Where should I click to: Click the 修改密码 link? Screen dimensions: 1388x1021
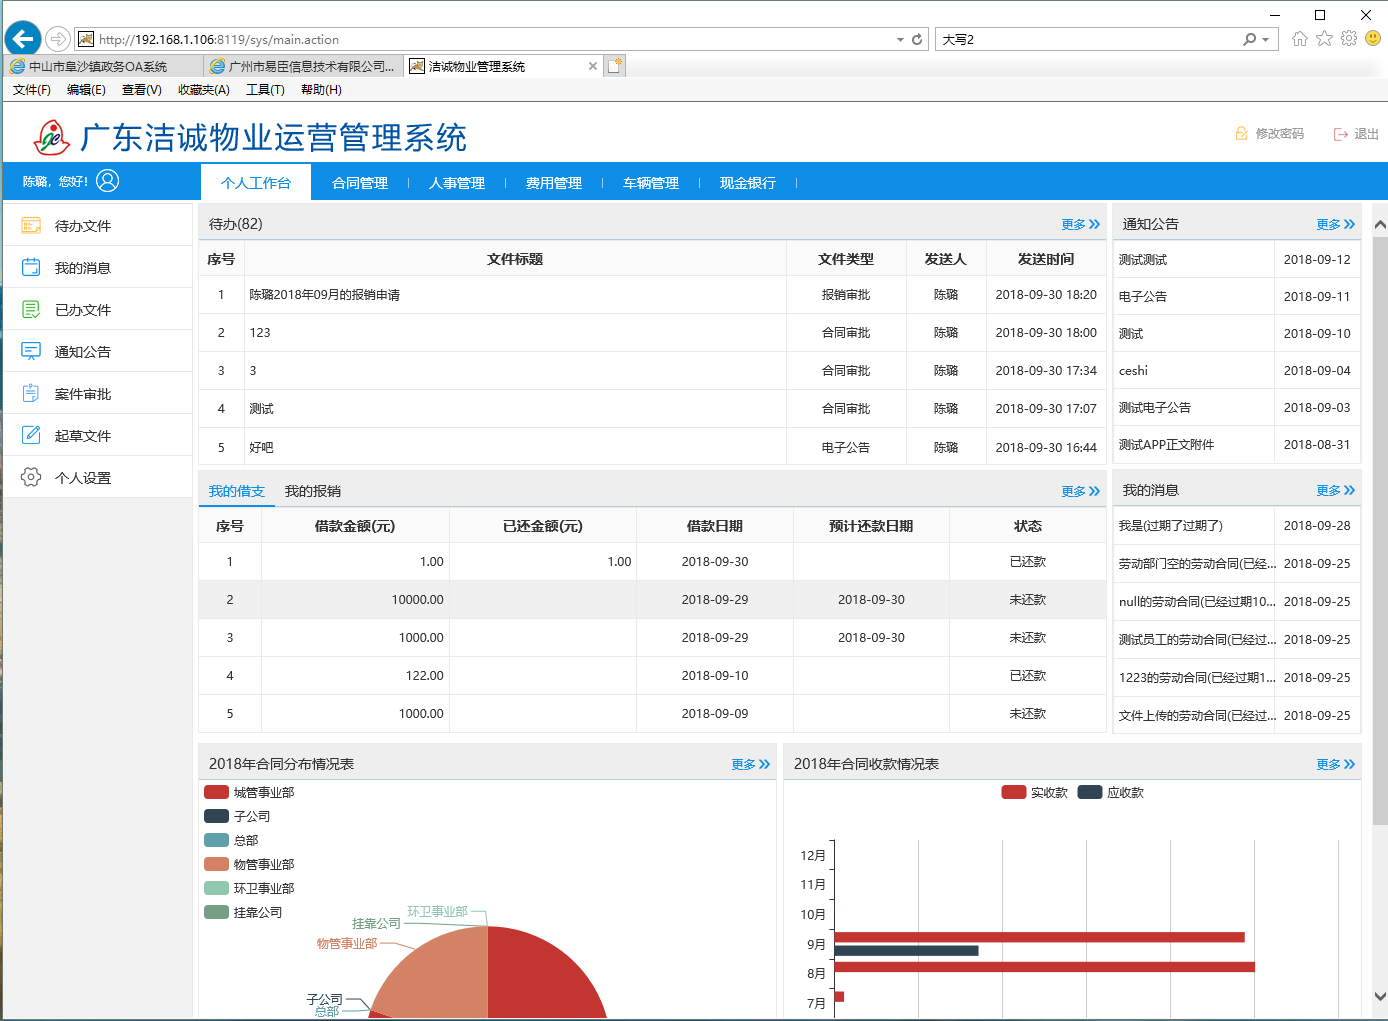pos(1280,134)
